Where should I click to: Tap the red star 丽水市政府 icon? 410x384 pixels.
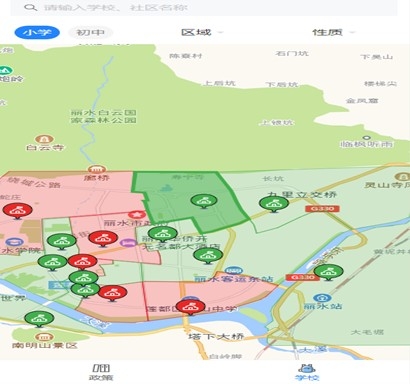[x=137, y=215]
